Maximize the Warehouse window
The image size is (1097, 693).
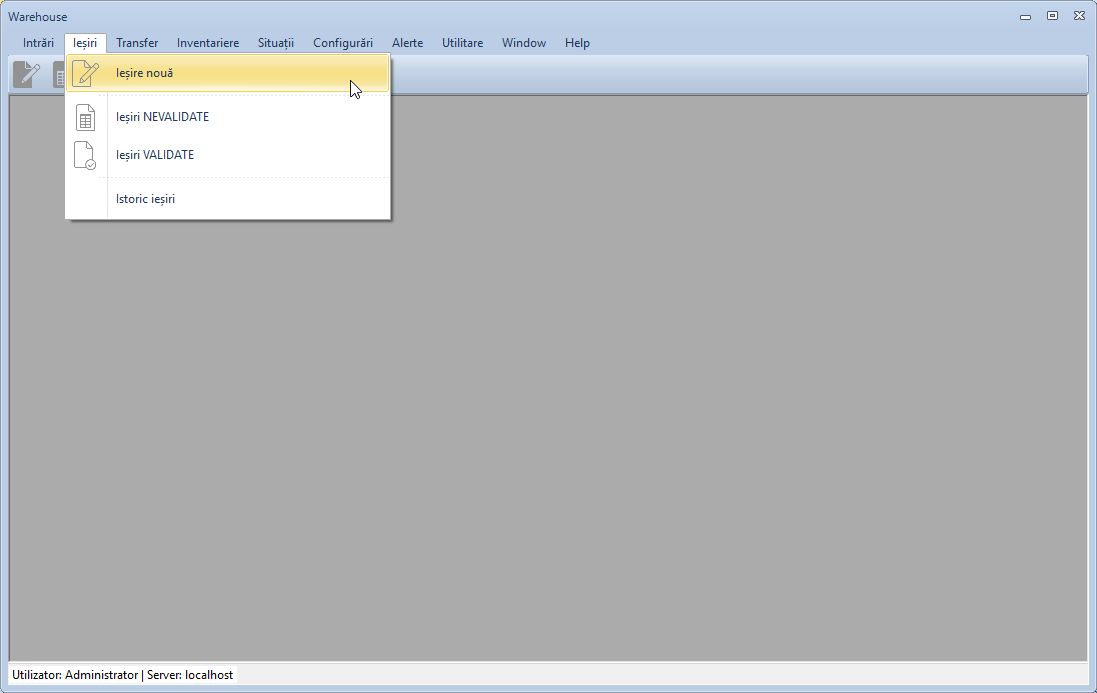point(1052,16)
